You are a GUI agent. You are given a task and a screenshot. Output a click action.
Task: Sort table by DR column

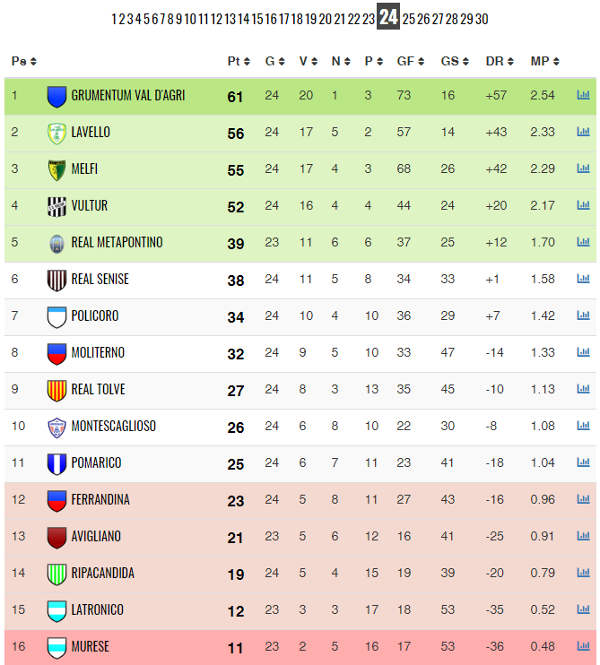500,61
